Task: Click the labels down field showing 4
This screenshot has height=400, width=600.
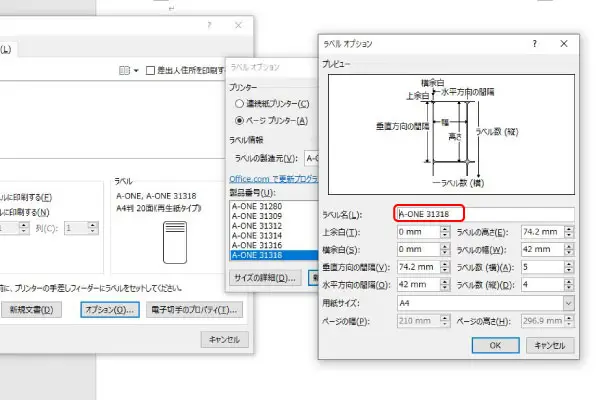Action: coord(543,285)
